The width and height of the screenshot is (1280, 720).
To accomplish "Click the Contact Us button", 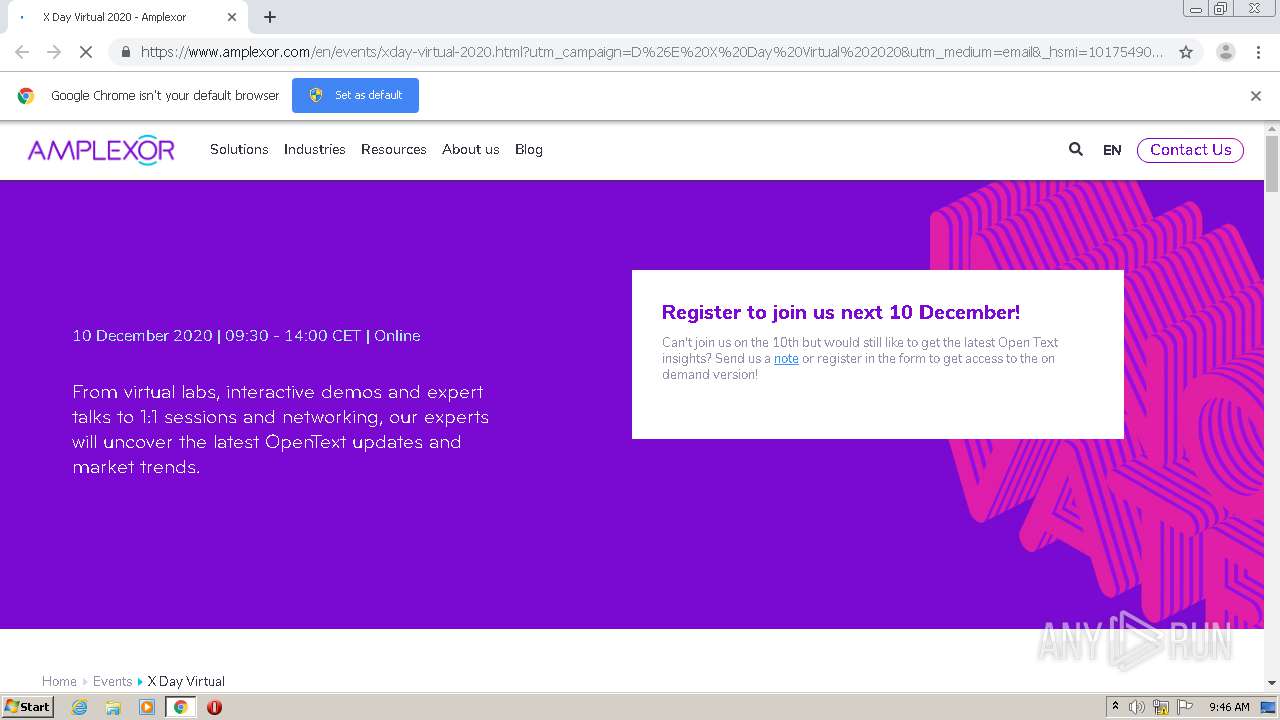I will point(1190,150).
